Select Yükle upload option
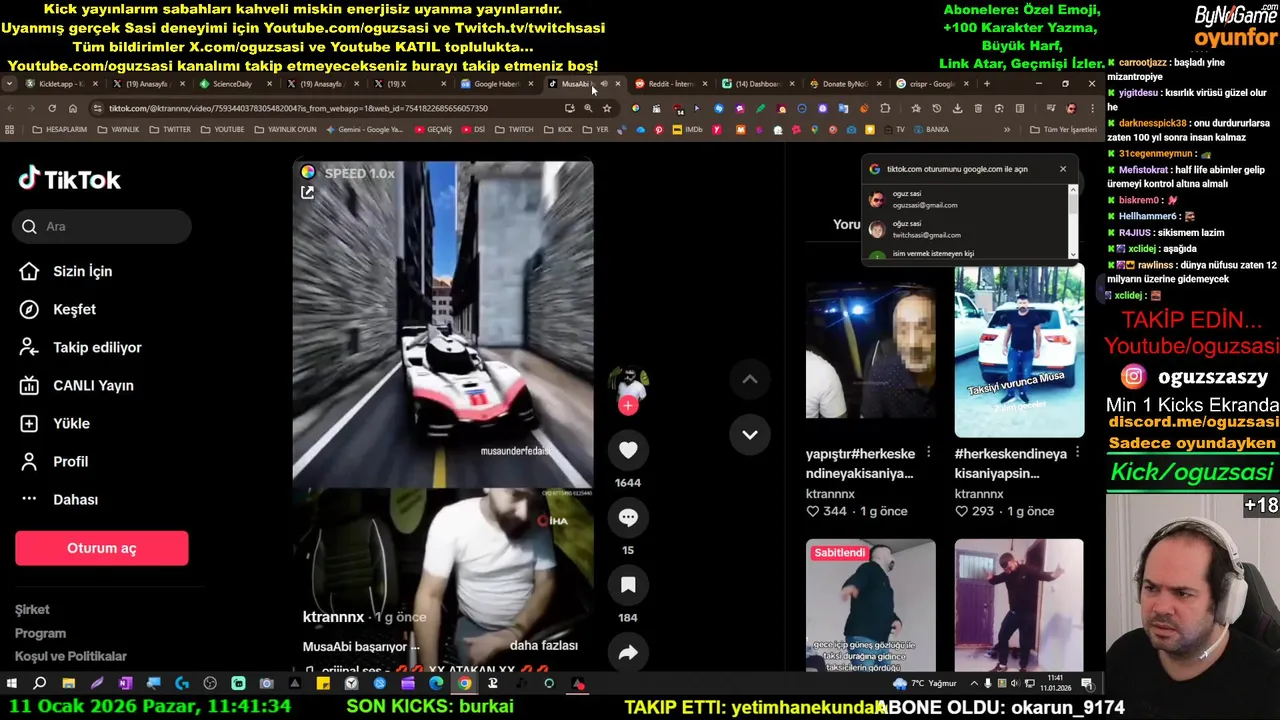 tap(55, 423)
